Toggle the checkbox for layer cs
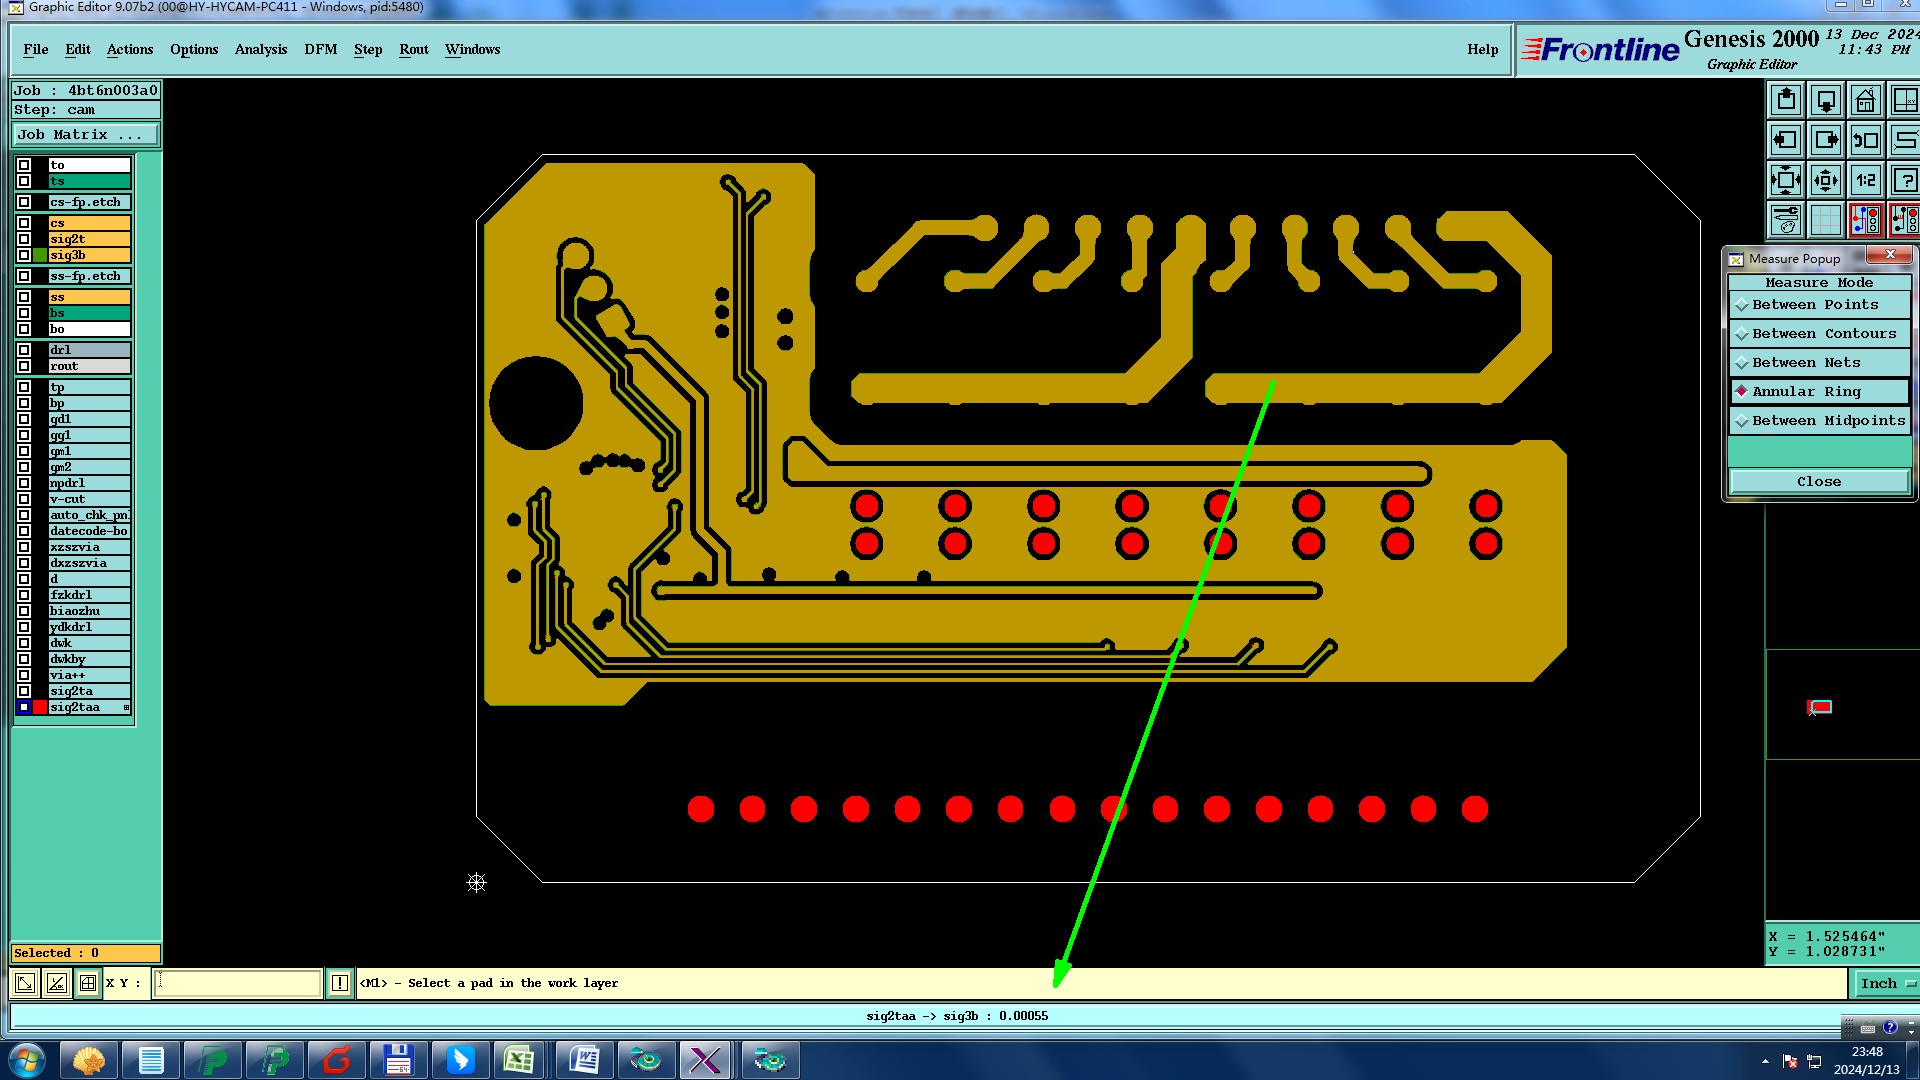This screenshot has width=1920, height=1080. click(24, 223)
